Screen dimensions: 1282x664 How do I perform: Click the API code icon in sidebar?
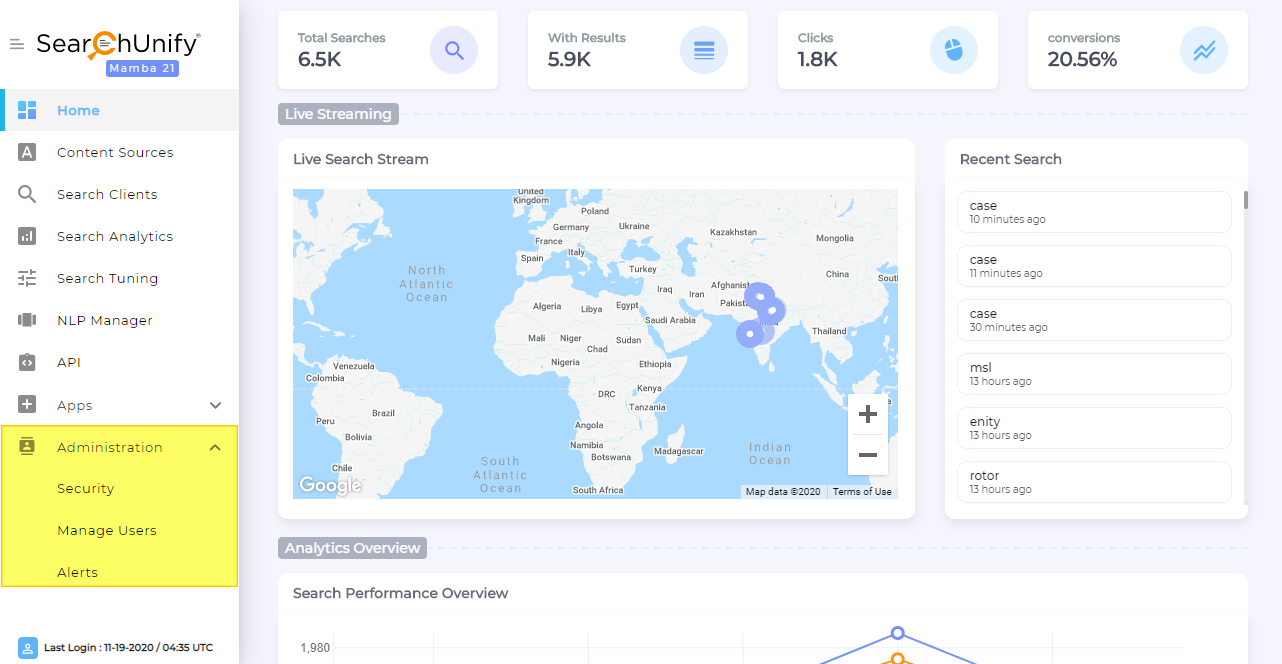tap(27, 362)
